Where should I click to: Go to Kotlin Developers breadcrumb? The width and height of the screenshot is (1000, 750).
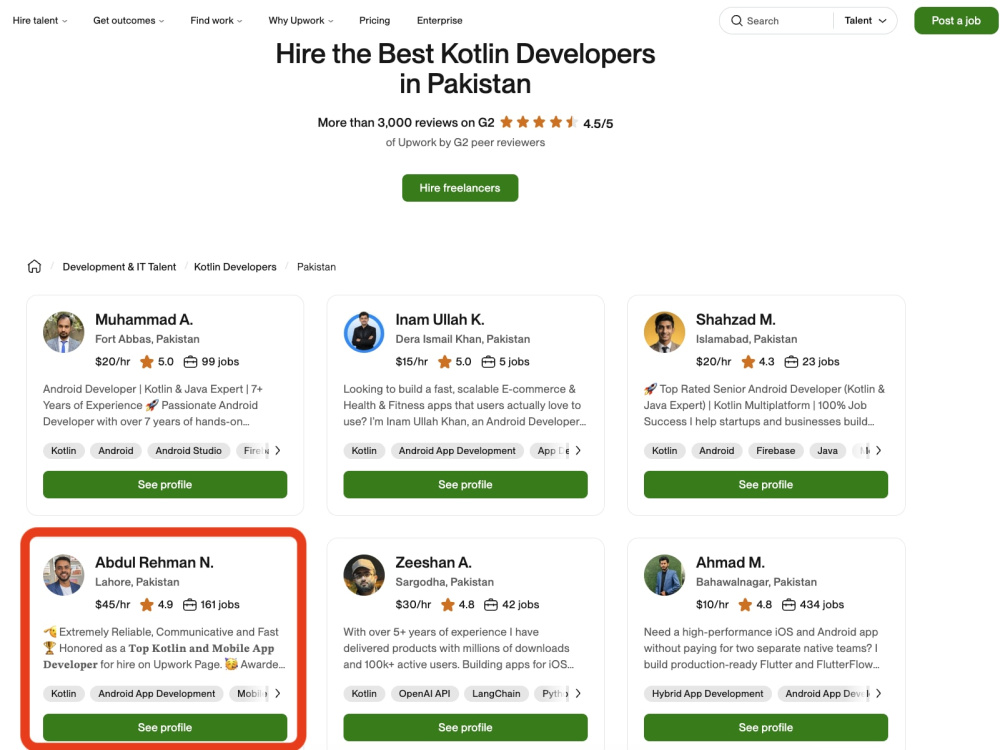click(235, 267)
